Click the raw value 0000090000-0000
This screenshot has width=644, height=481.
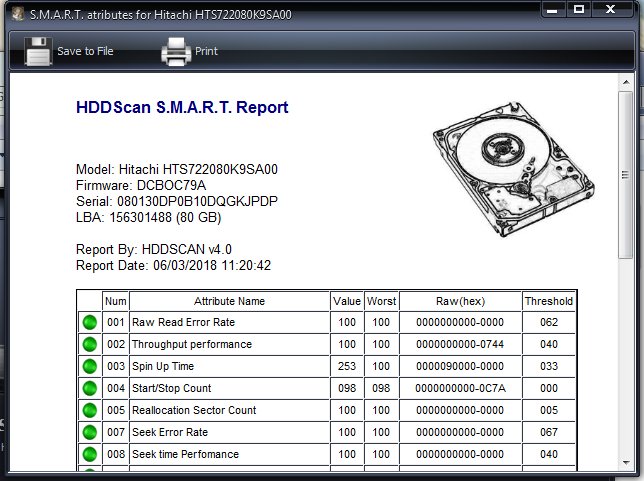(x=460, y=366)
